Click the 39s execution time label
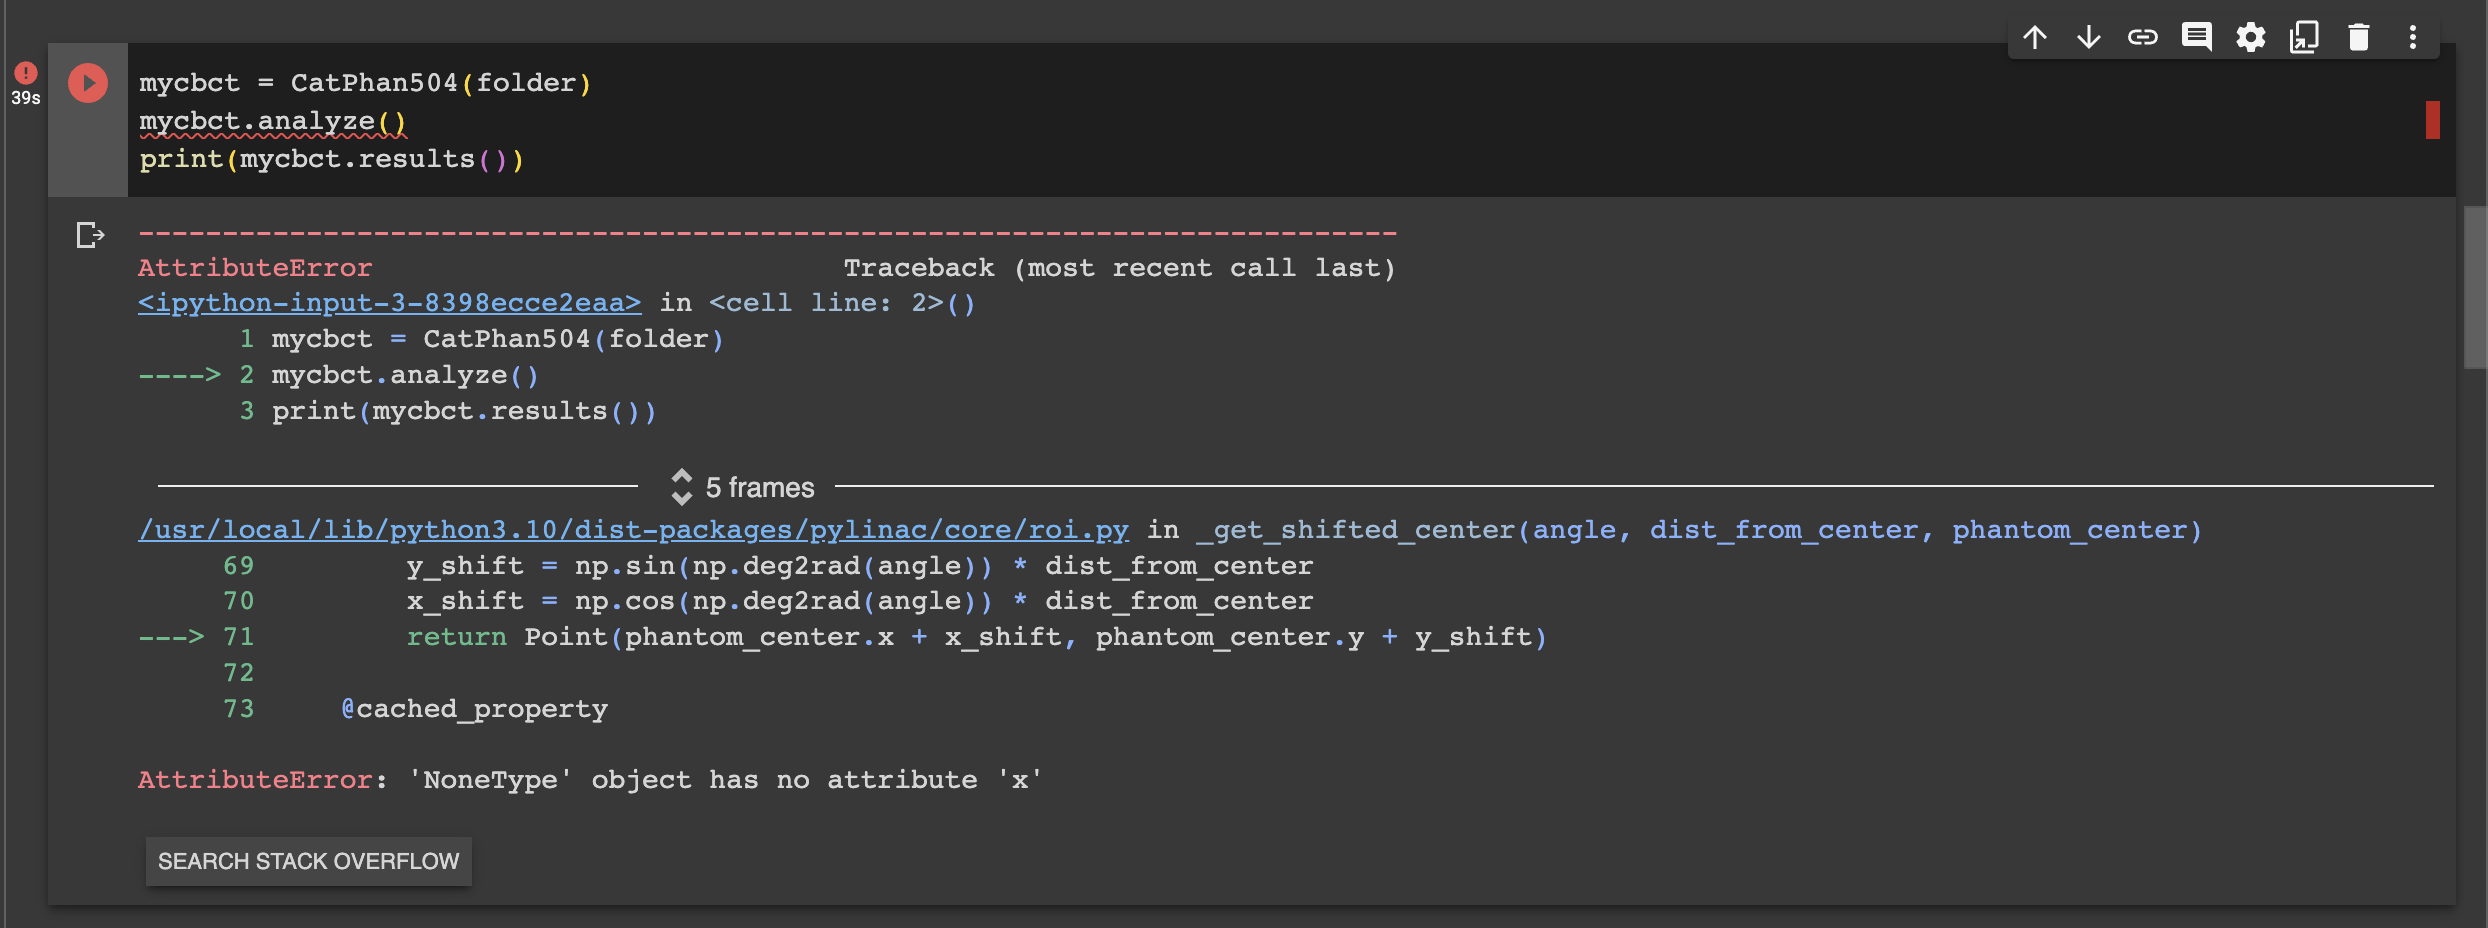The image size is (2488, 928). pos(26,98)
